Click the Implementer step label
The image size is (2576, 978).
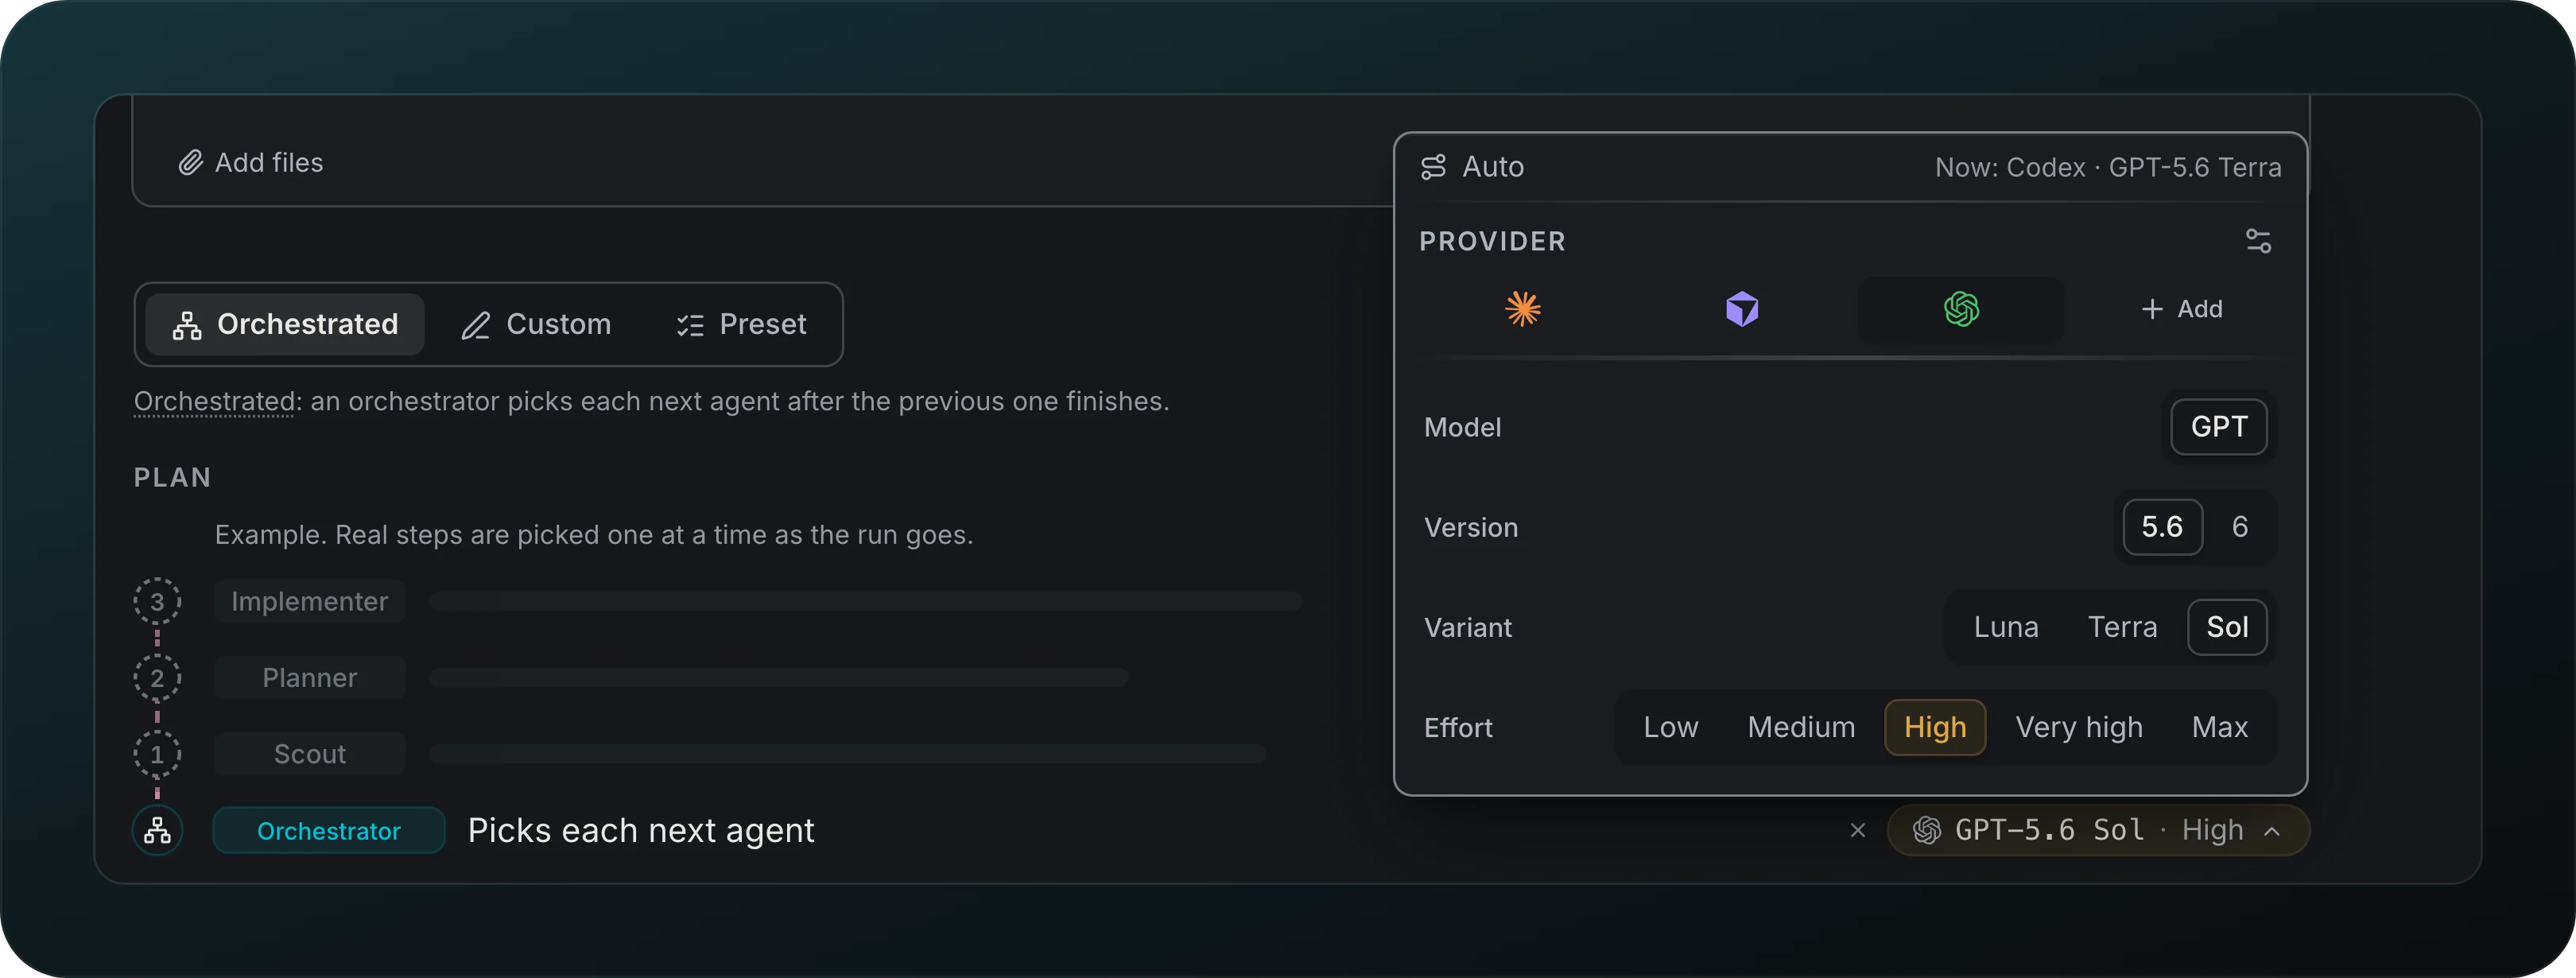click(x=309, y=601)
